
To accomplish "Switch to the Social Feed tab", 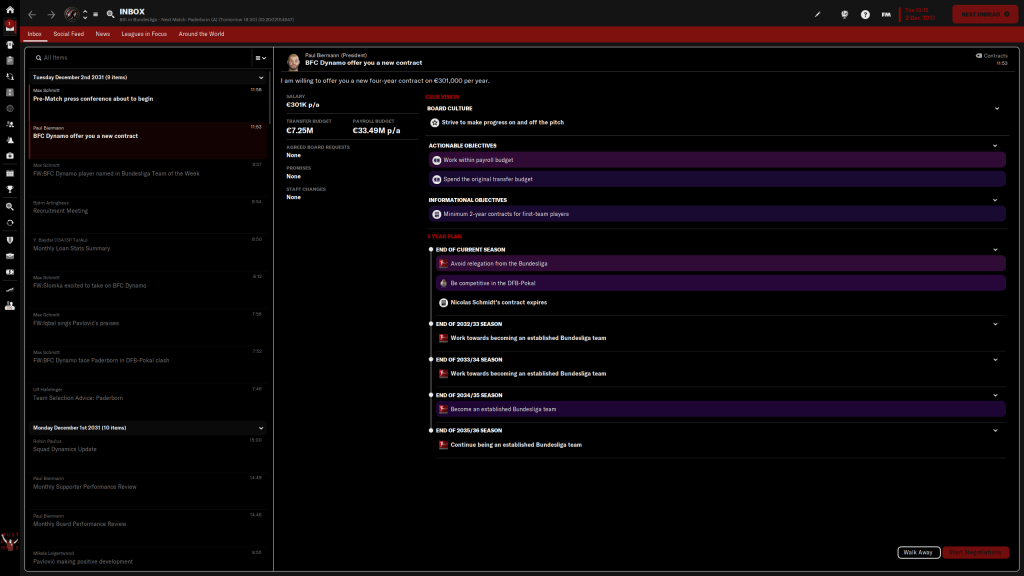I will (x=69, y=34).
